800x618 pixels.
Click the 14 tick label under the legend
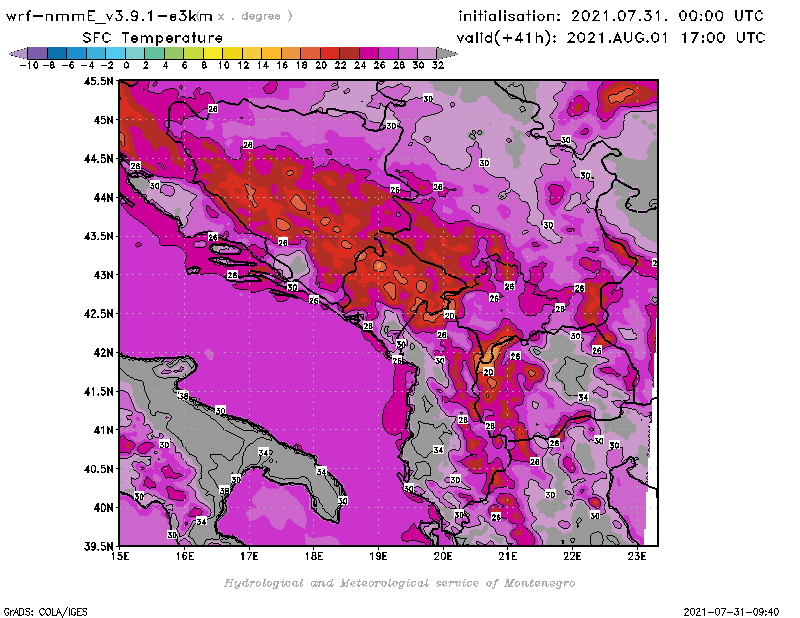click(x=262, y=65)
